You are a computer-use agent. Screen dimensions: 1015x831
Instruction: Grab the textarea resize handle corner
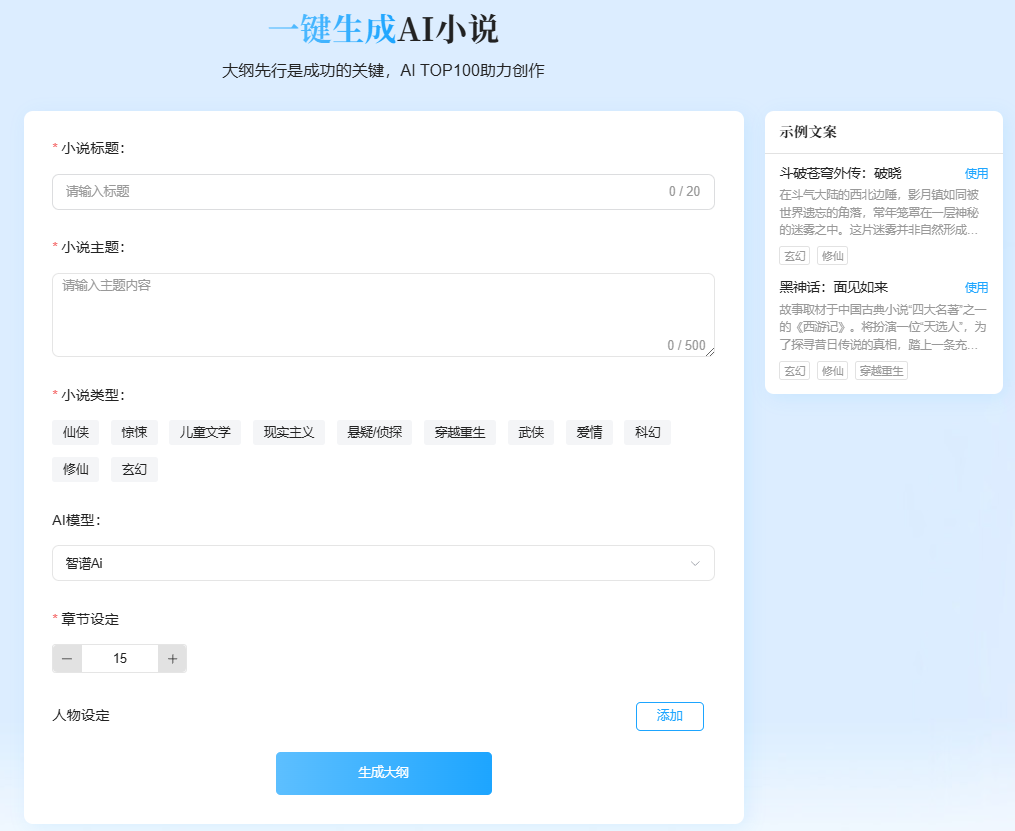coord(710,352)
